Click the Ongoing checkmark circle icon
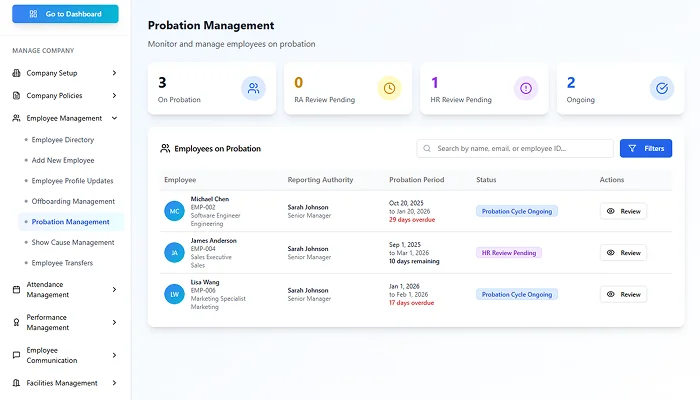 point(661,89)
